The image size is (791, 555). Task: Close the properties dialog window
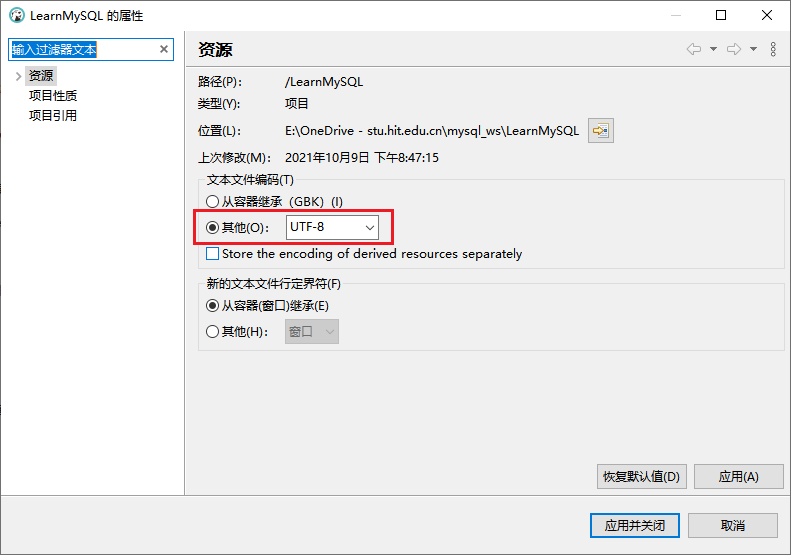click(x=767, y=15)
